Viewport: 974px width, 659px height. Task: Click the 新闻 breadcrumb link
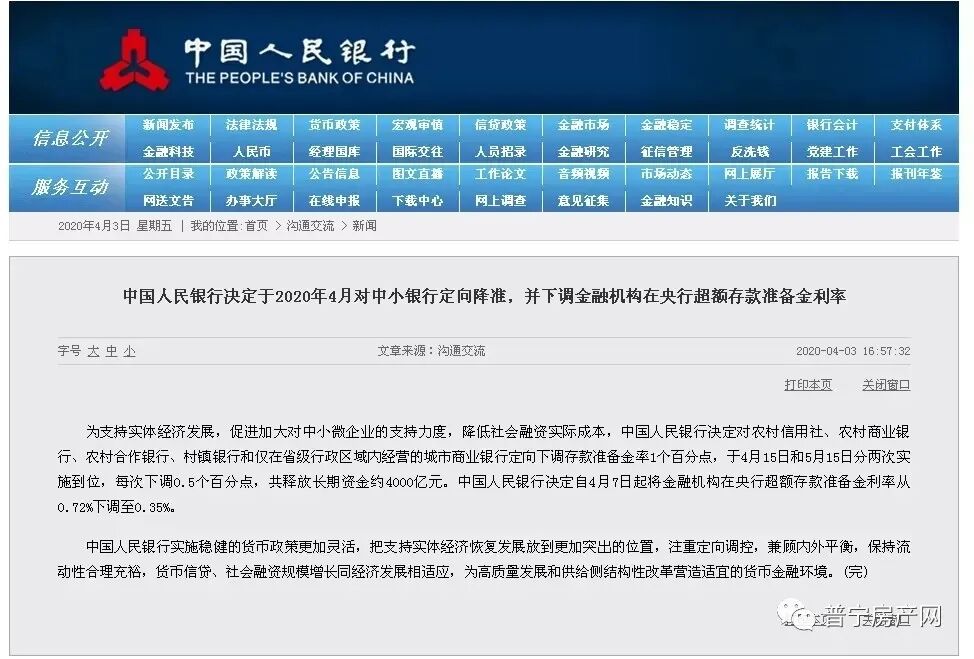(365, 226)
